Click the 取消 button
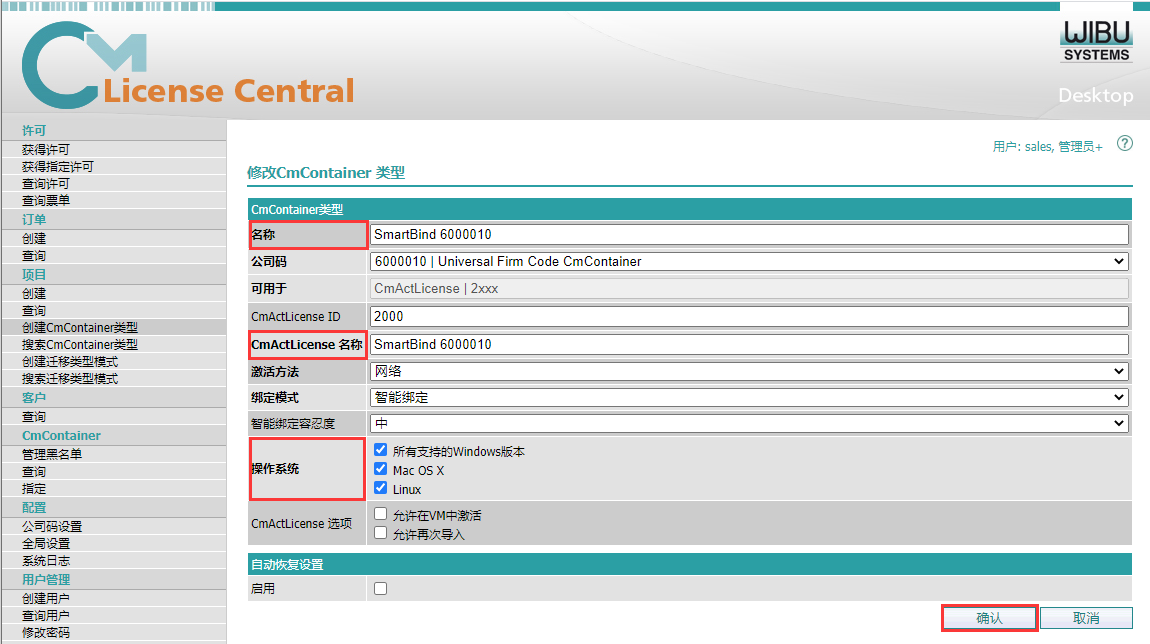Screen dimensions: 1150x644 point(1086,618)
